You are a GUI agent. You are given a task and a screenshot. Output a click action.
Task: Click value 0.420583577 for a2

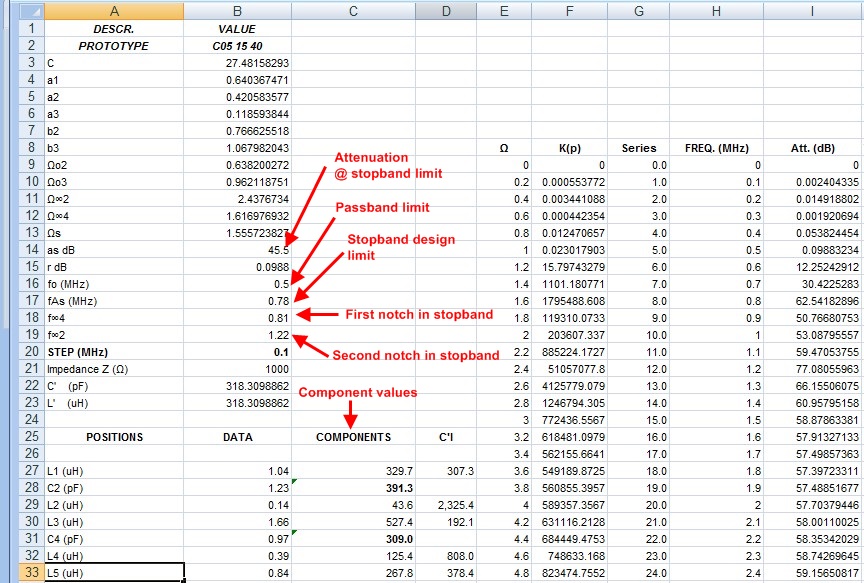tap(237, 98)
